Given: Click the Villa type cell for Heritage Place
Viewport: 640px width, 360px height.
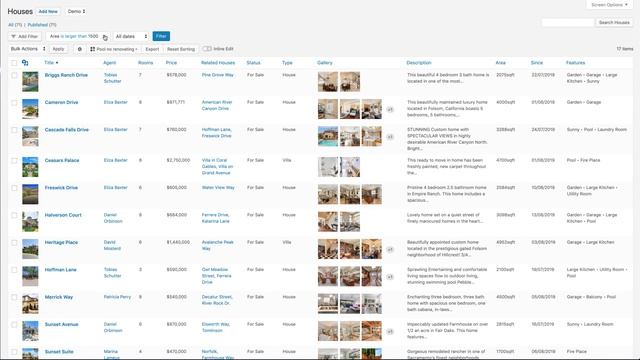Looking at the screenshot, I should click(287, 242).
